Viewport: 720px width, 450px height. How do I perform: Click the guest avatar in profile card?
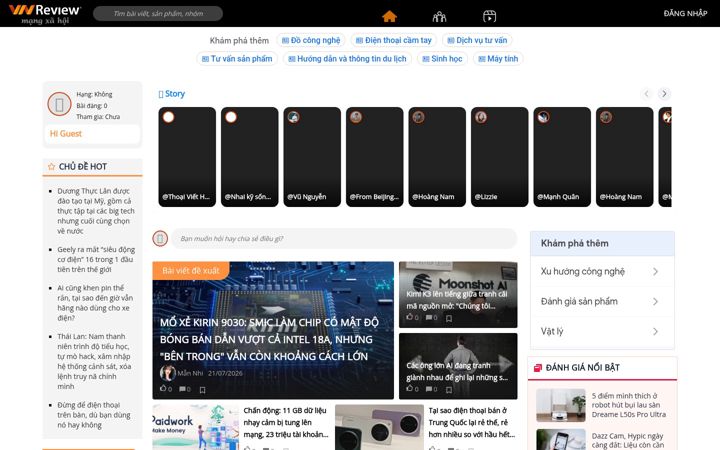coord(59,104)
